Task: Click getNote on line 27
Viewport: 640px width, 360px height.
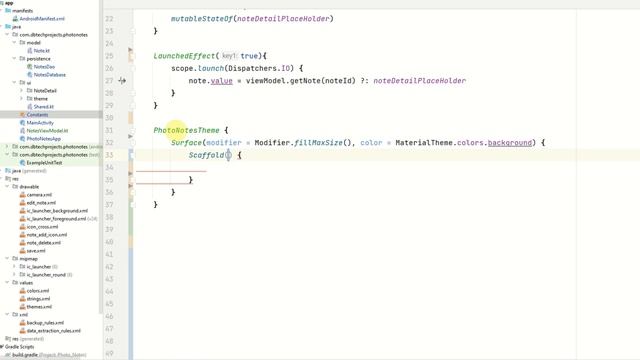Action: 305,81
